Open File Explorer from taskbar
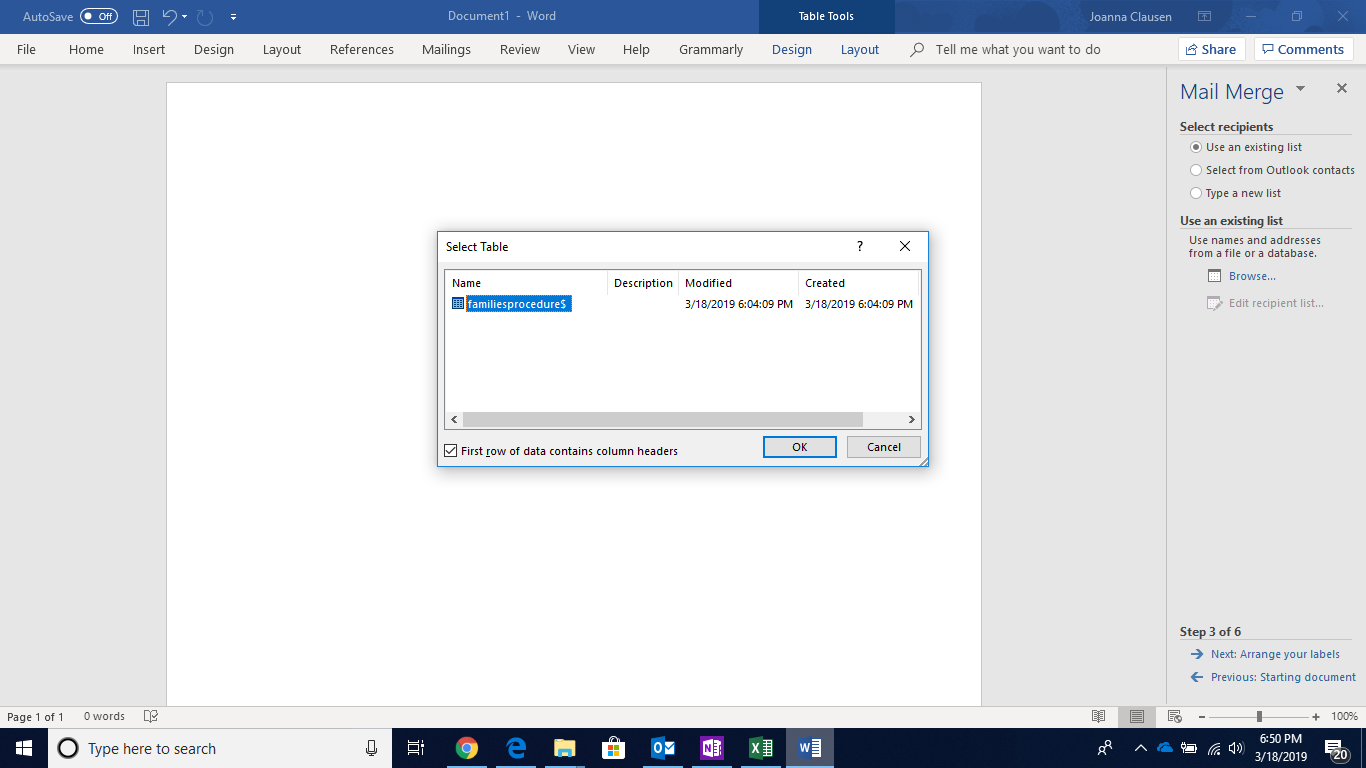This screenshot has height=768, width=1366. click(x=565, y=748)
